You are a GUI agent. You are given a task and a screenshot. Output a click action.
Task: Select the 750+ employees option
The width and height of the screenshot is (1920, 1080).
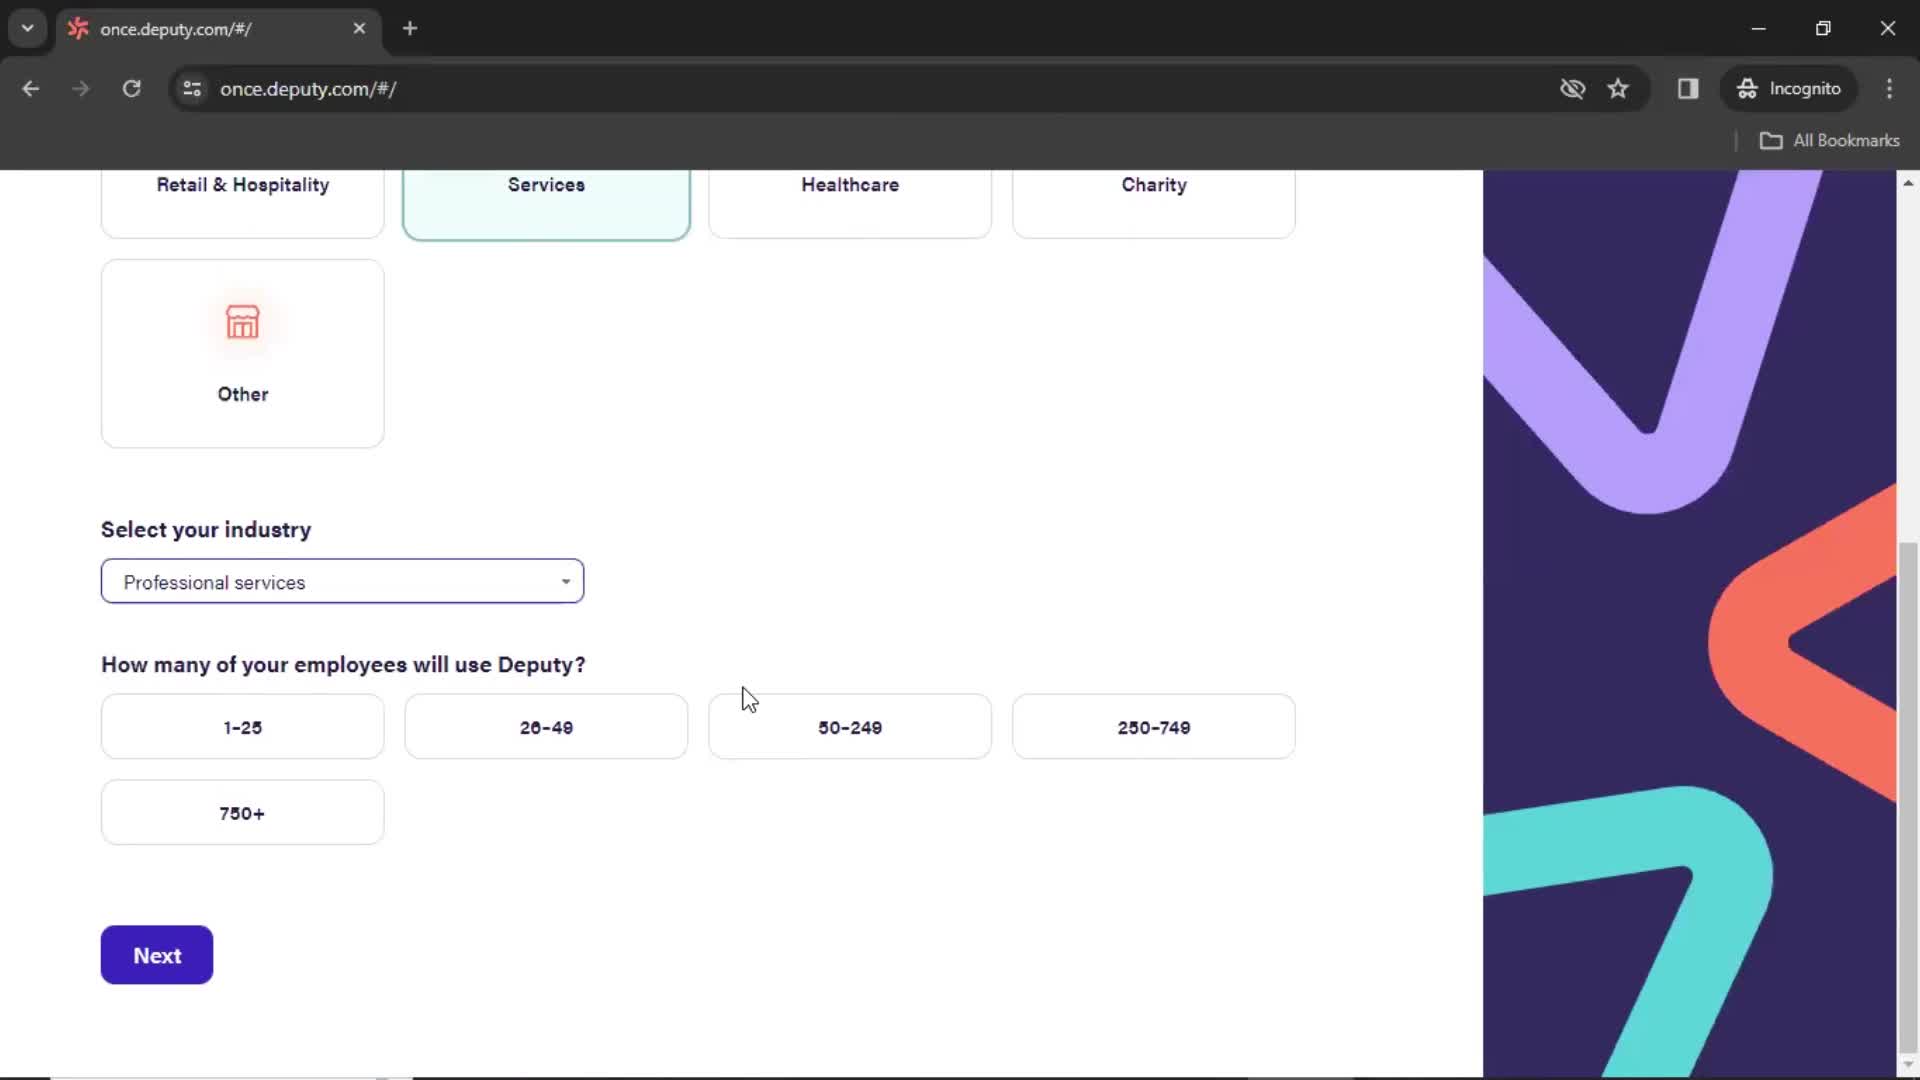point(243,814)
